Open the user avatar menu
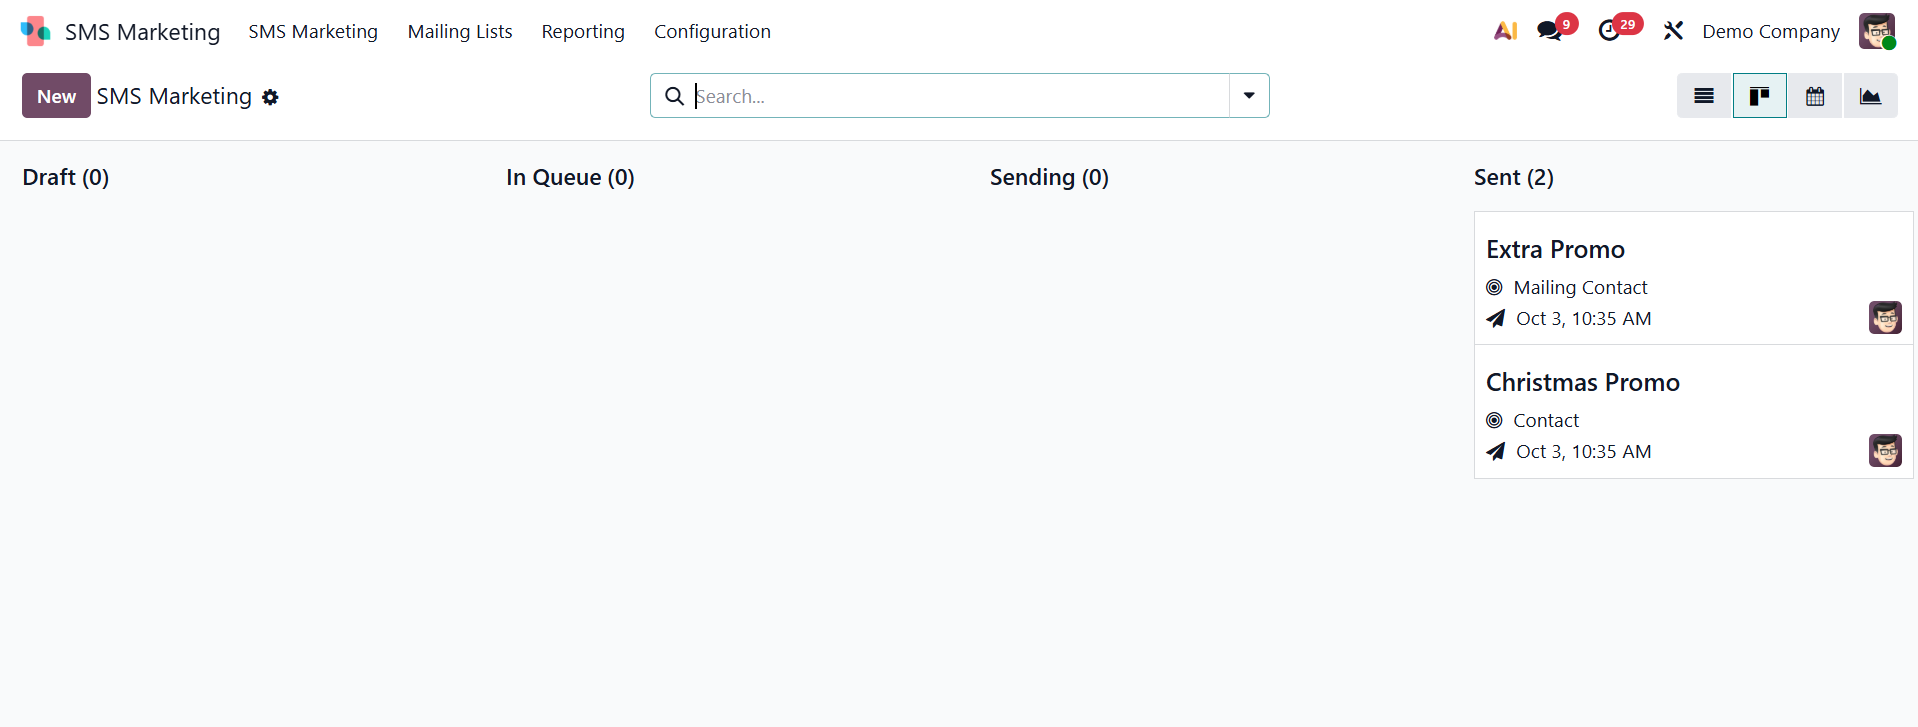Image resolution: width=1918 pixels, height=727 pixels. 1877,31
